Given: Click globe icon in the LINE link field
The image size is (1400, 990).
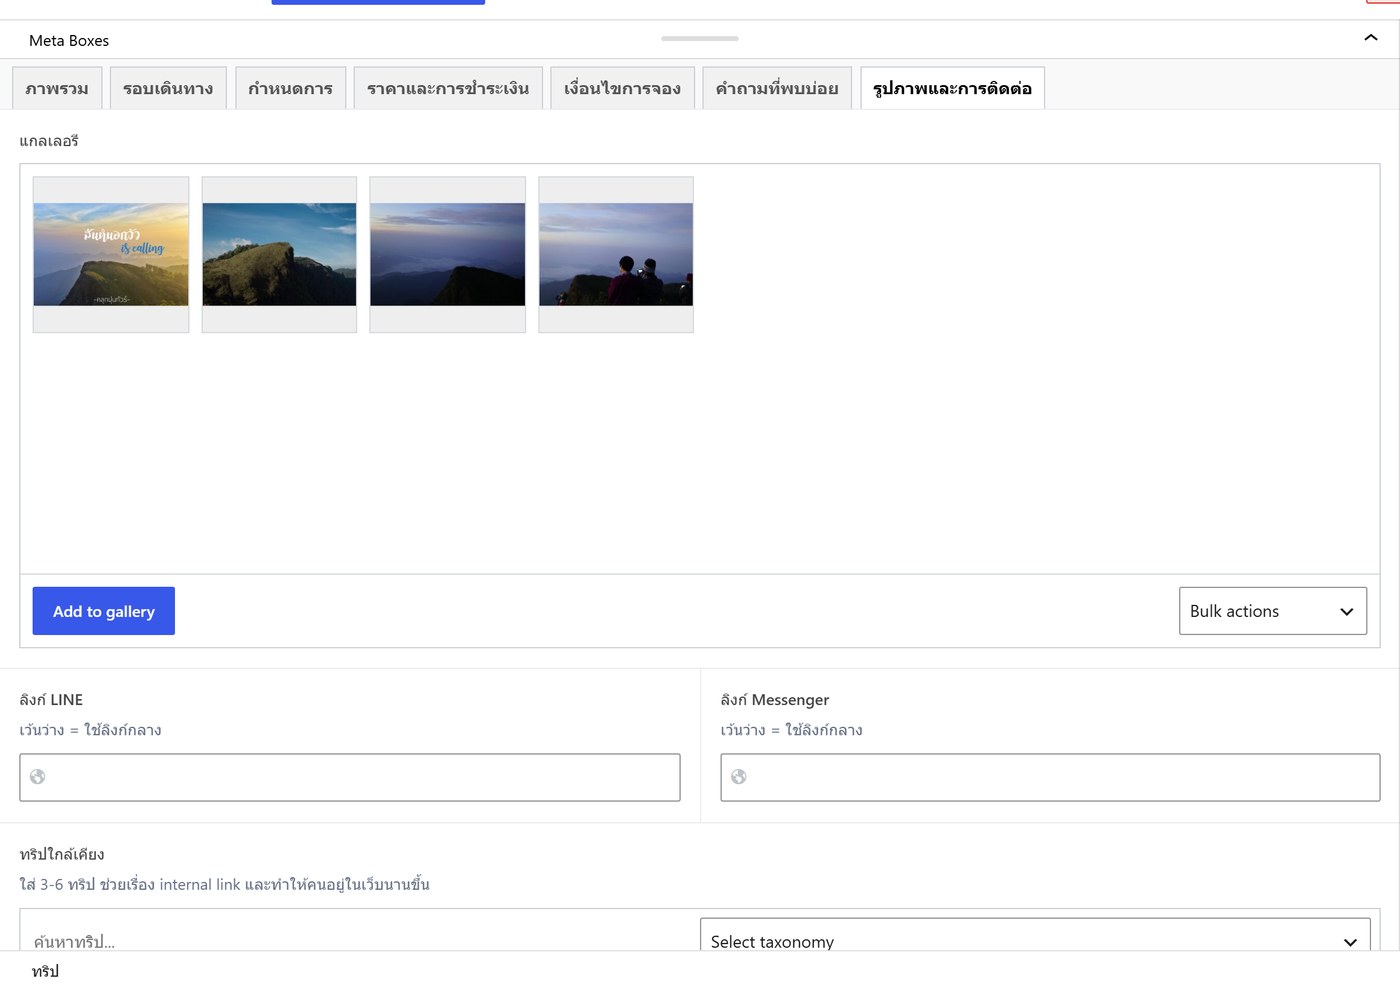Looking at the screenshot, I should [38, 777].
